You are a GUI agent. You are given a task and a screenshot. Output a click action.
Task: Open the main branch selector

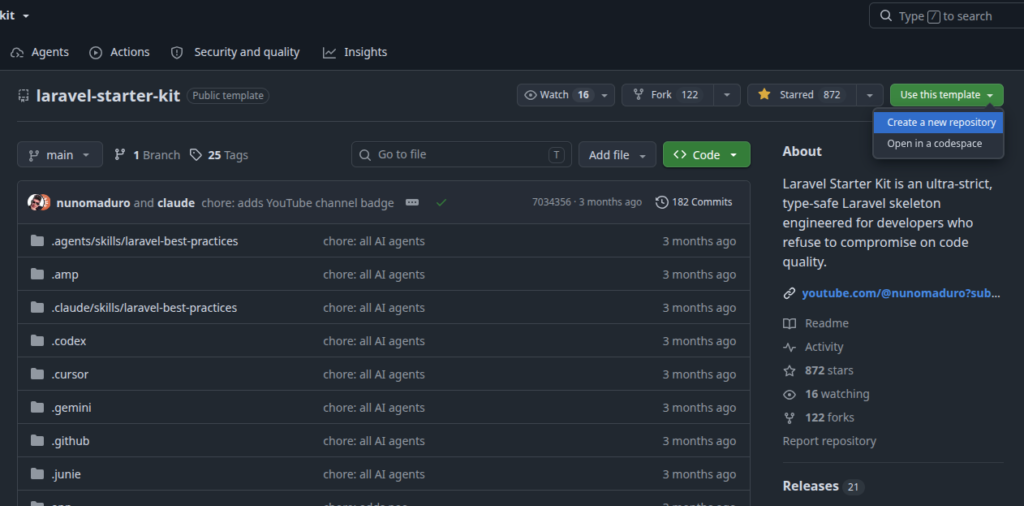coord(60,155)
